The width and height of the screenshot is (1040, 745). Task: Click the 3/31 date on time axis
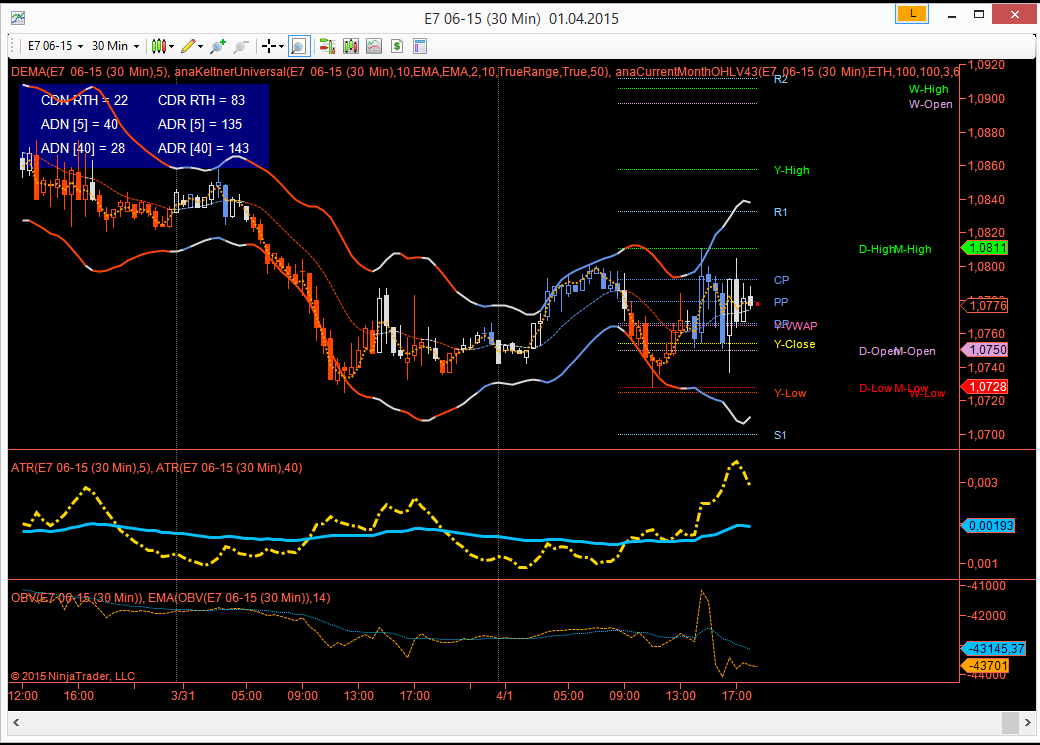(183, 695)
